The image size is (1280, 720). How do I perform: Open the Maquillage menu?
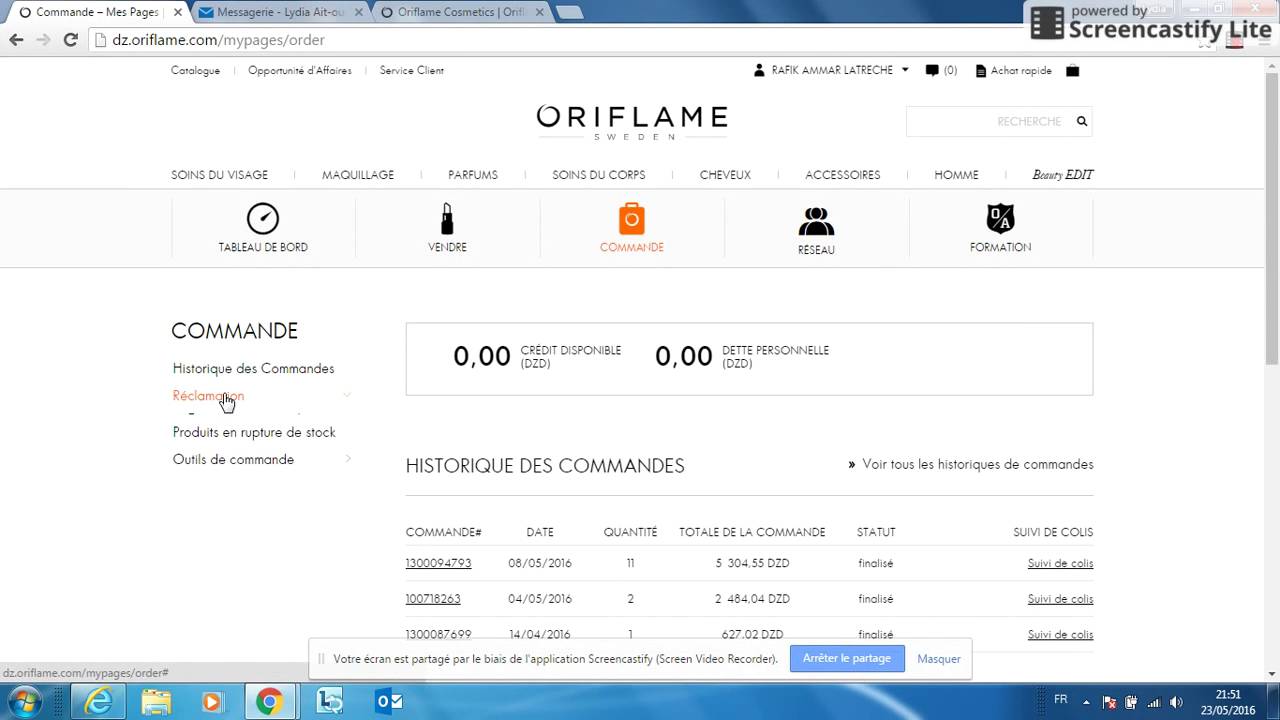click(358, 174)
